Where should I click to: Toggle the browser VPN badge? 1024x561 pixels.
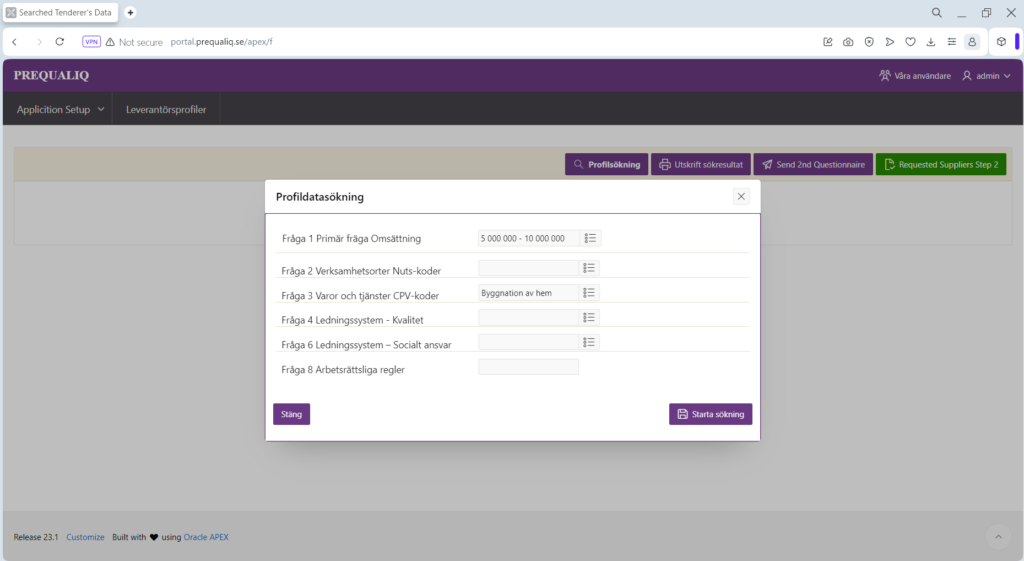coord(91,42)
